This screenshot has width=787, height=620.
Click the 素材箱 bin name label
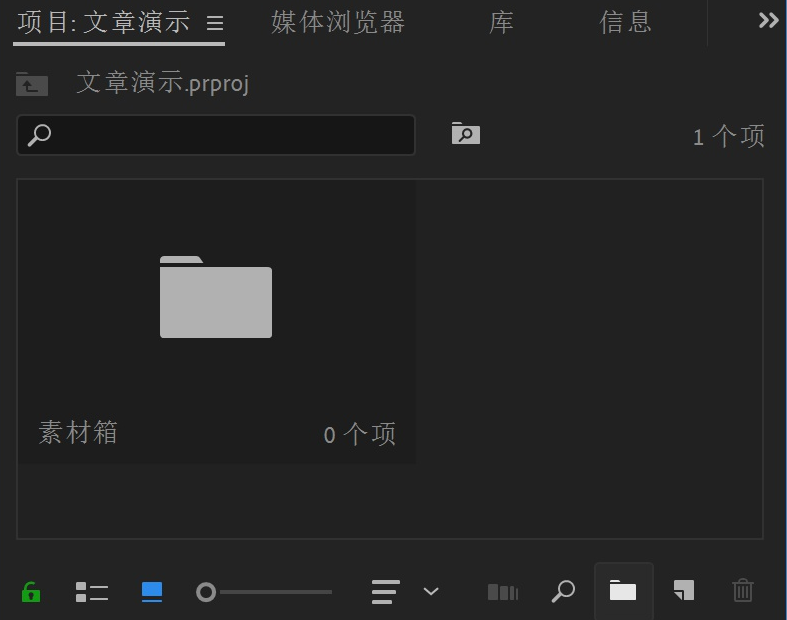click(x=78, y=433)
